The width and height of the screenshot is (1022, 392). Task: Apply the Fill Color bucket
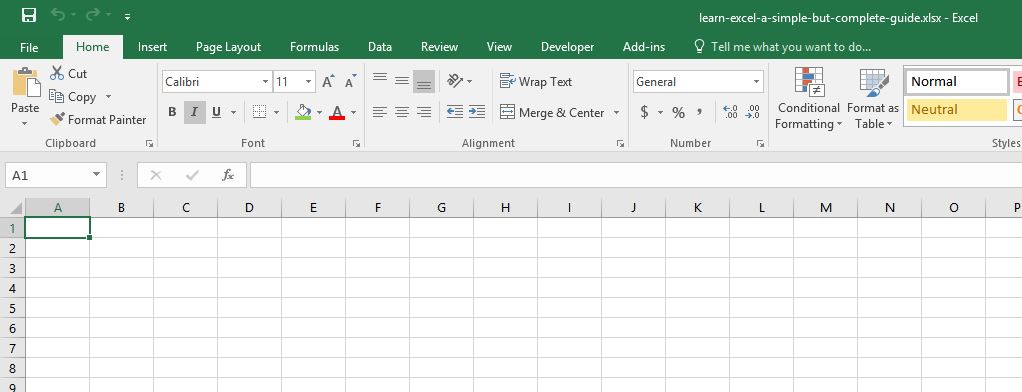click(303, 112)
